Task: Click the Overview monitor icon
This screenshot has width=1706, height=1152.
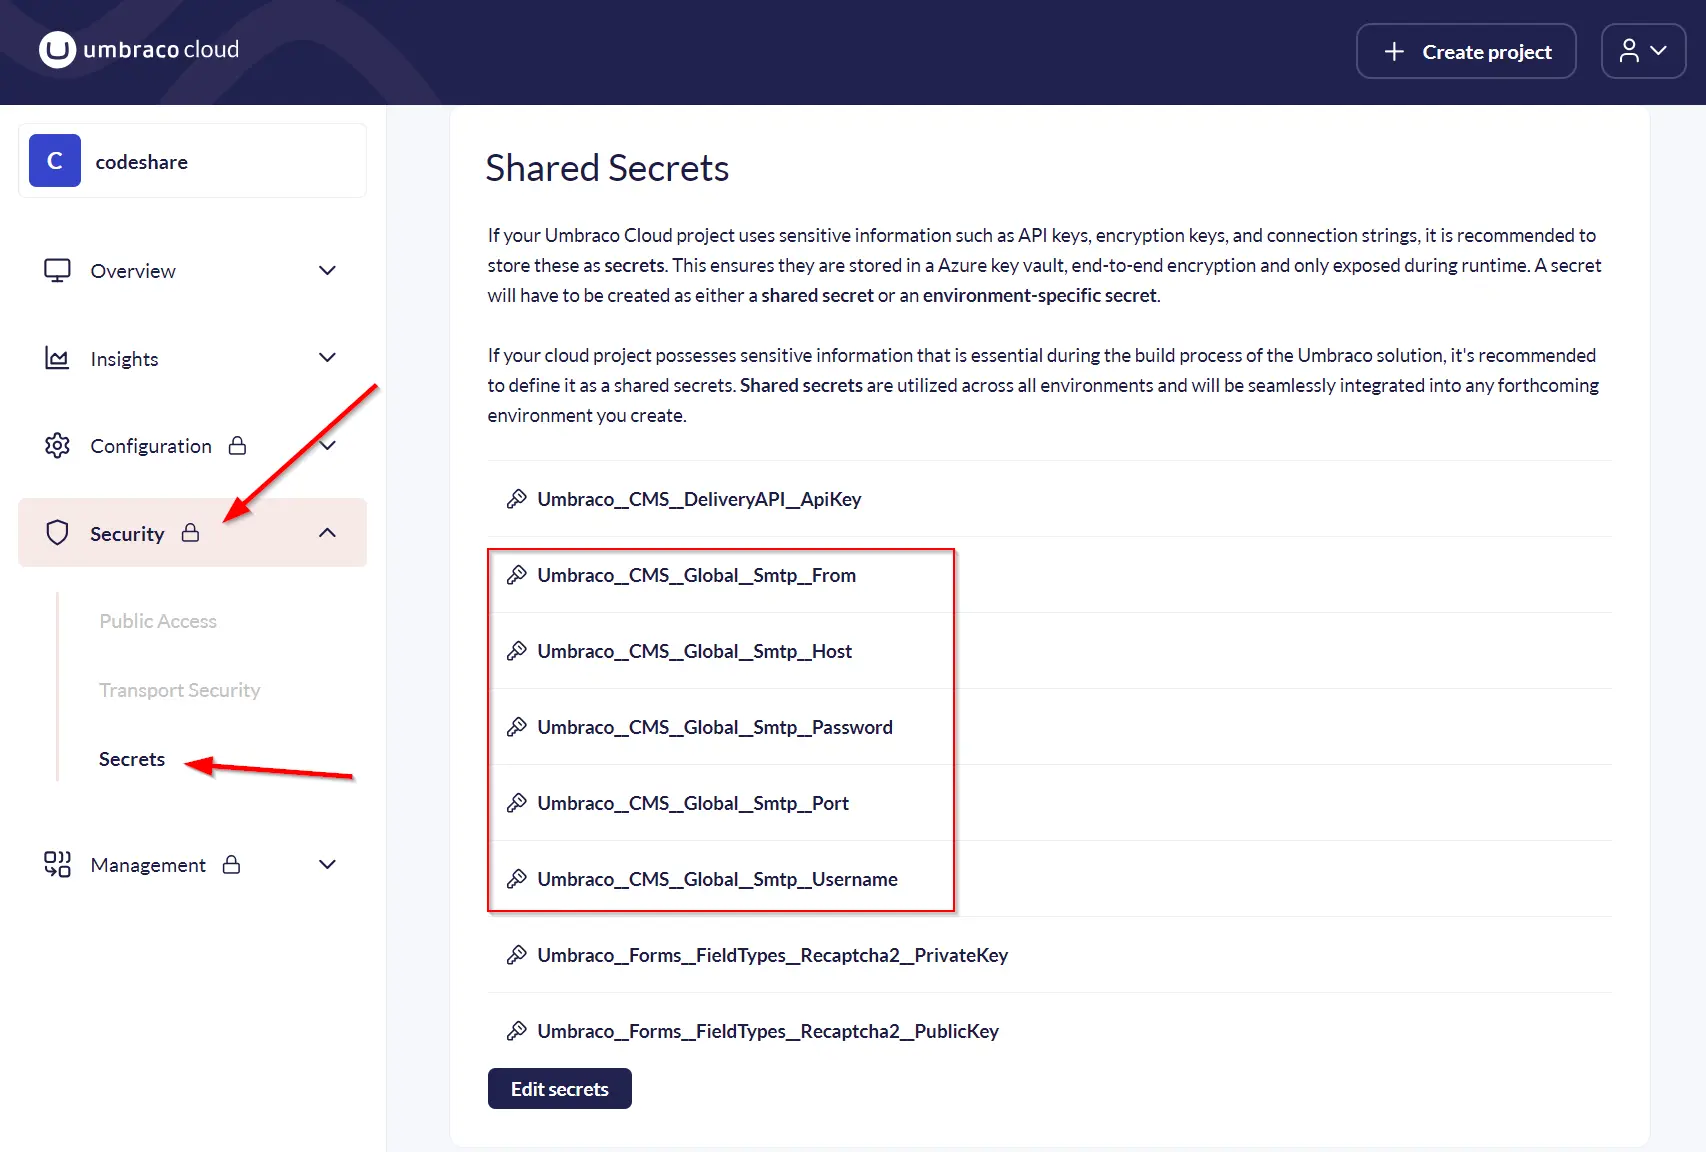Action: 57,271
